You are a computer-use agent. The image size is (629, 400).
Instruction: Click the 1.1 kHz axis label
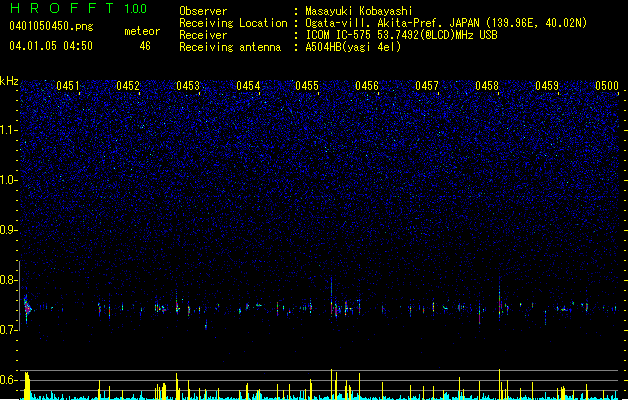pos(9,130)
